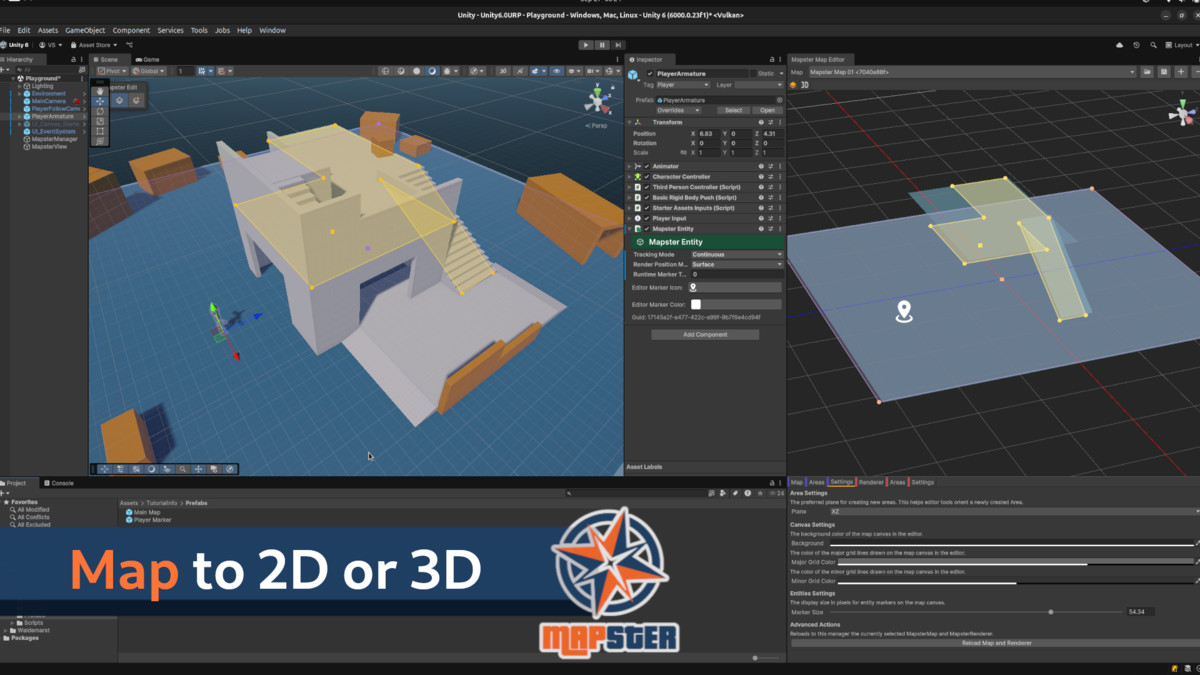Toggle the Player Input component checkbox
This screenshot has width=1200, height=675.
point(647,218)
